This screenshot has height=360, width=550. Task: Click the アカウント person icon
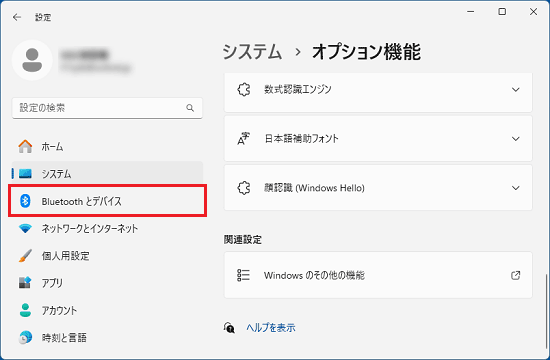25,310
